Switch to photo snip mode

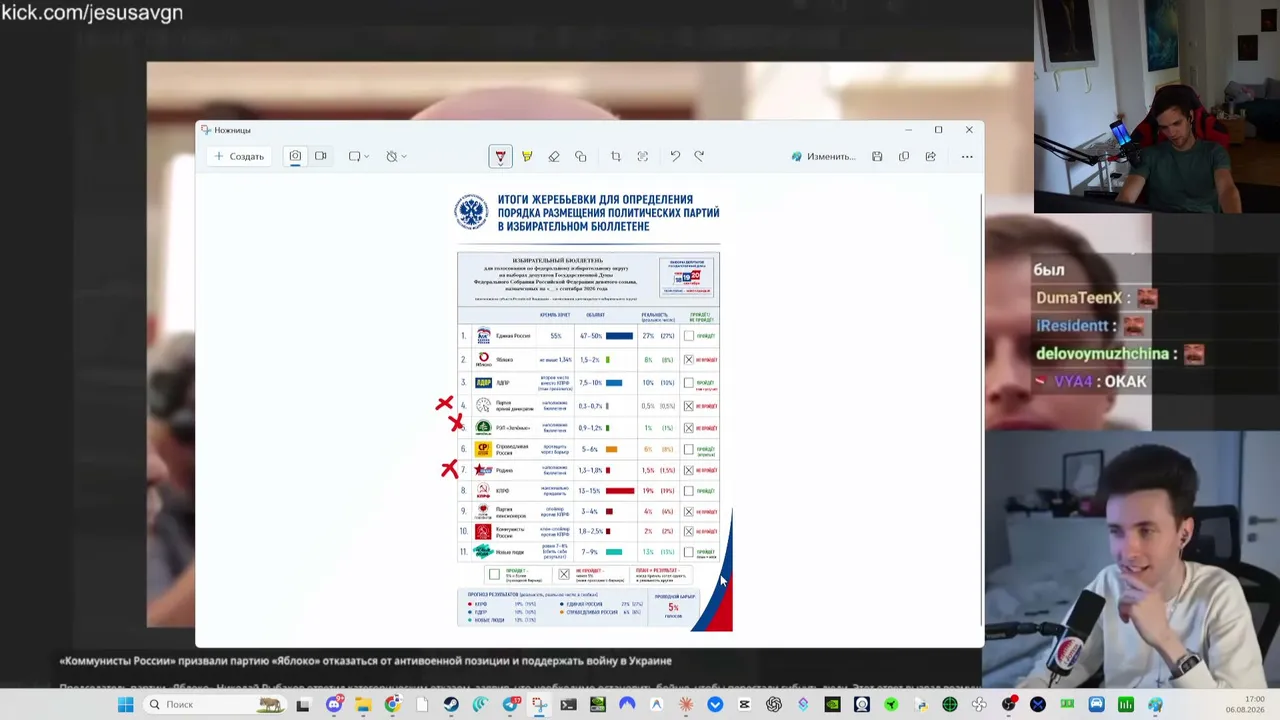(x=295, y=156)
